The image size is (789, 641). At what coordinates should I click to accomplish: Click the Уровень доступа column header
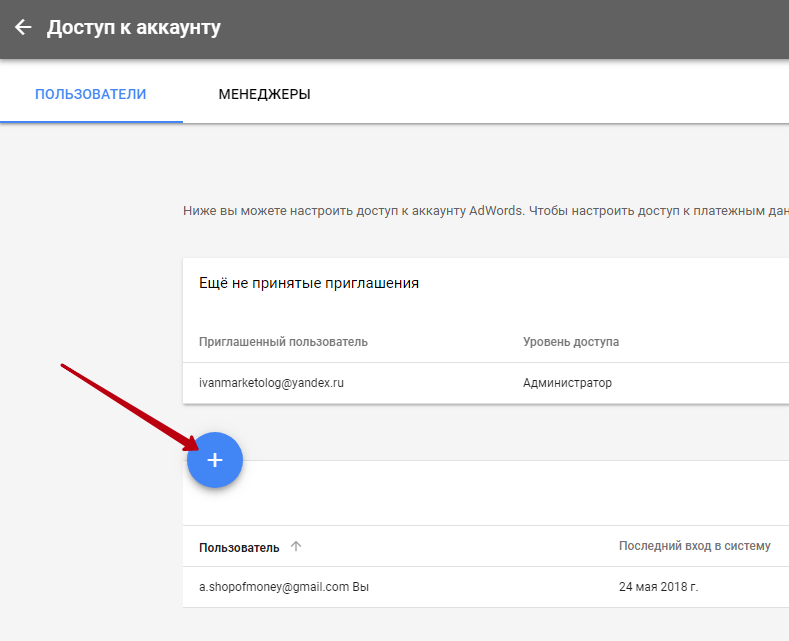570,342
